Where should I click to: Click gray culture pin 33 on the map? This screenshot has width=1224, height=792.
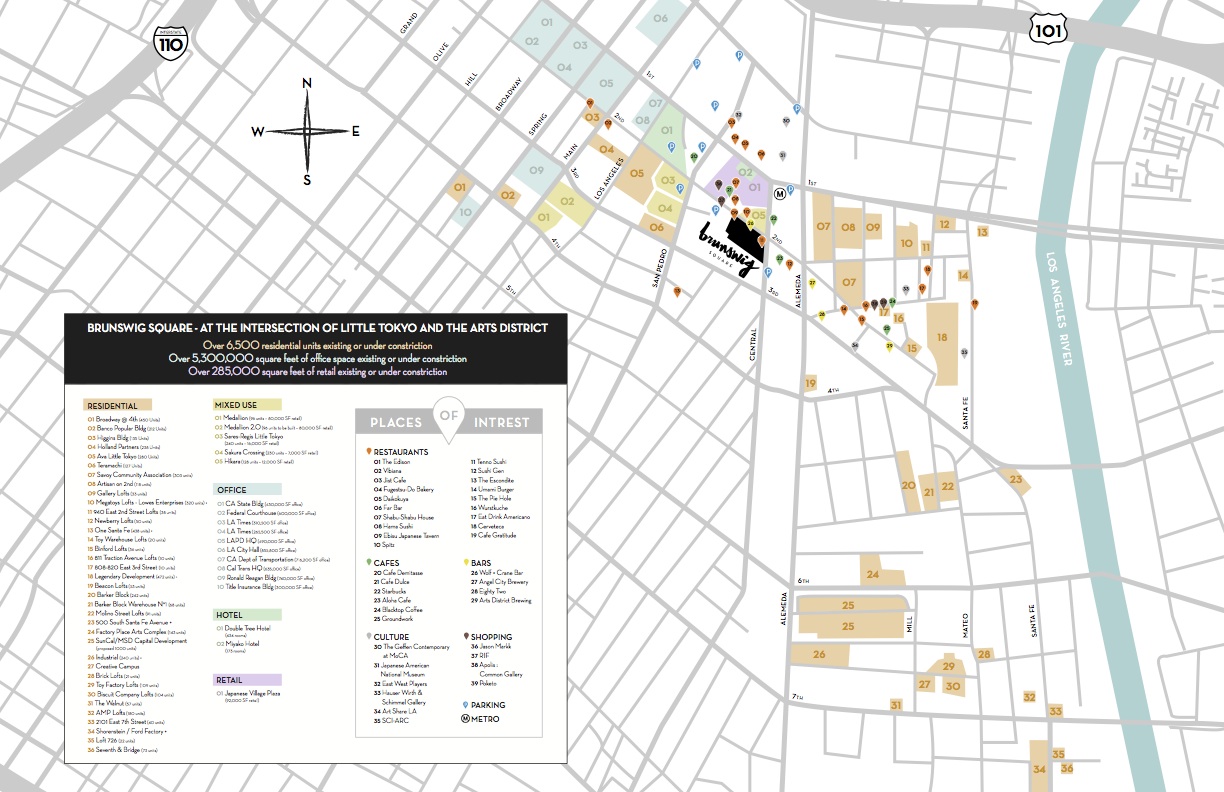point(906,290)
